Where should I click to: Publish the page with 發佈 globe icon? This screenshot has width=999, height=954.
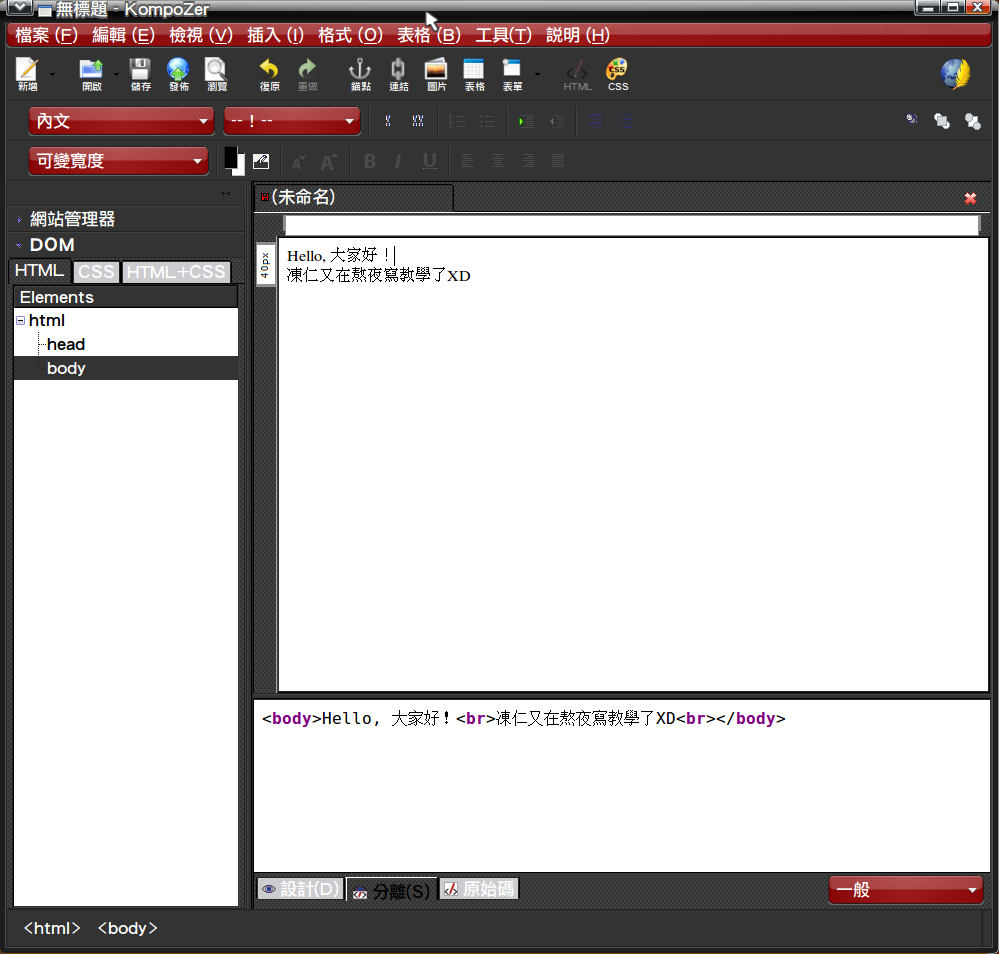point(178,75)
